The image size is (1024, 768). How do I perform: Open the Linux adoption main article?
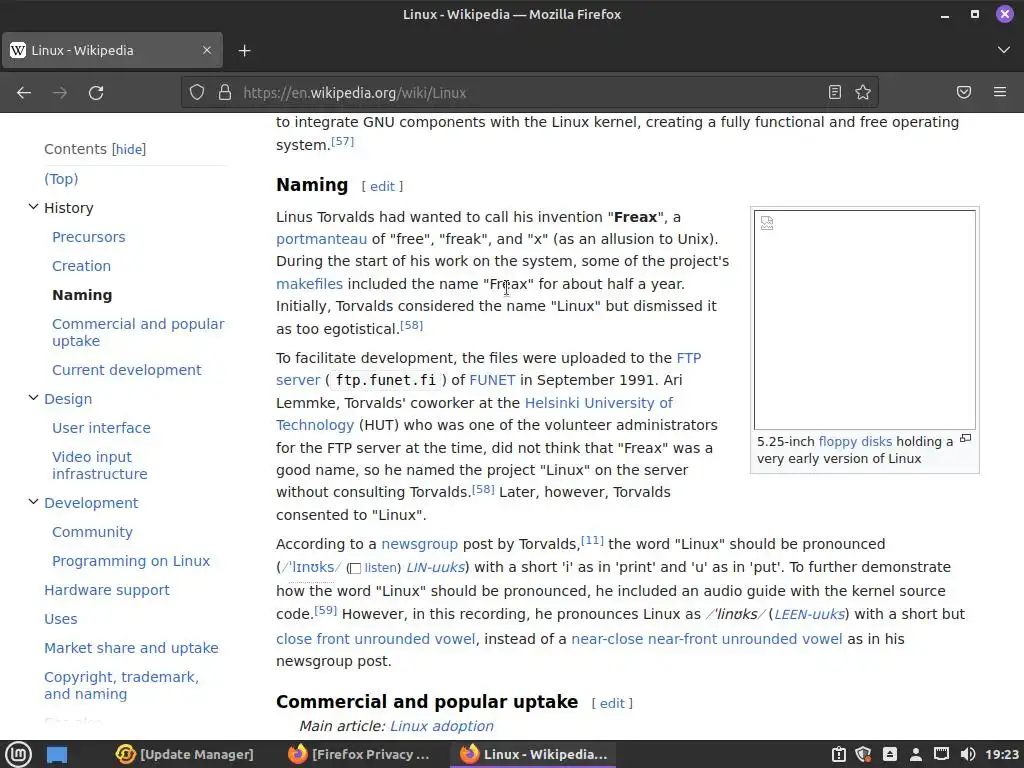click(x=441, y=726)
